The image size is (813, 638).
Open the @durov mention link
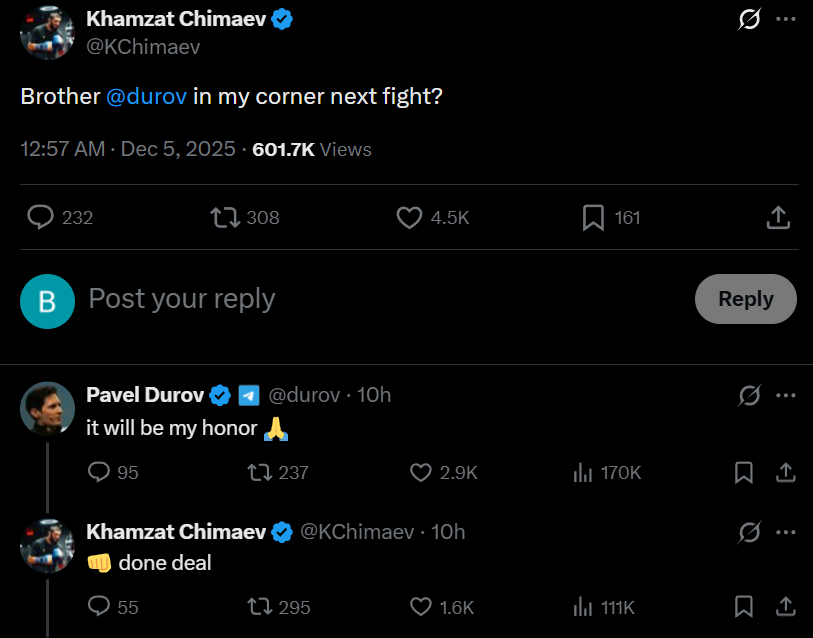(141, 97)
